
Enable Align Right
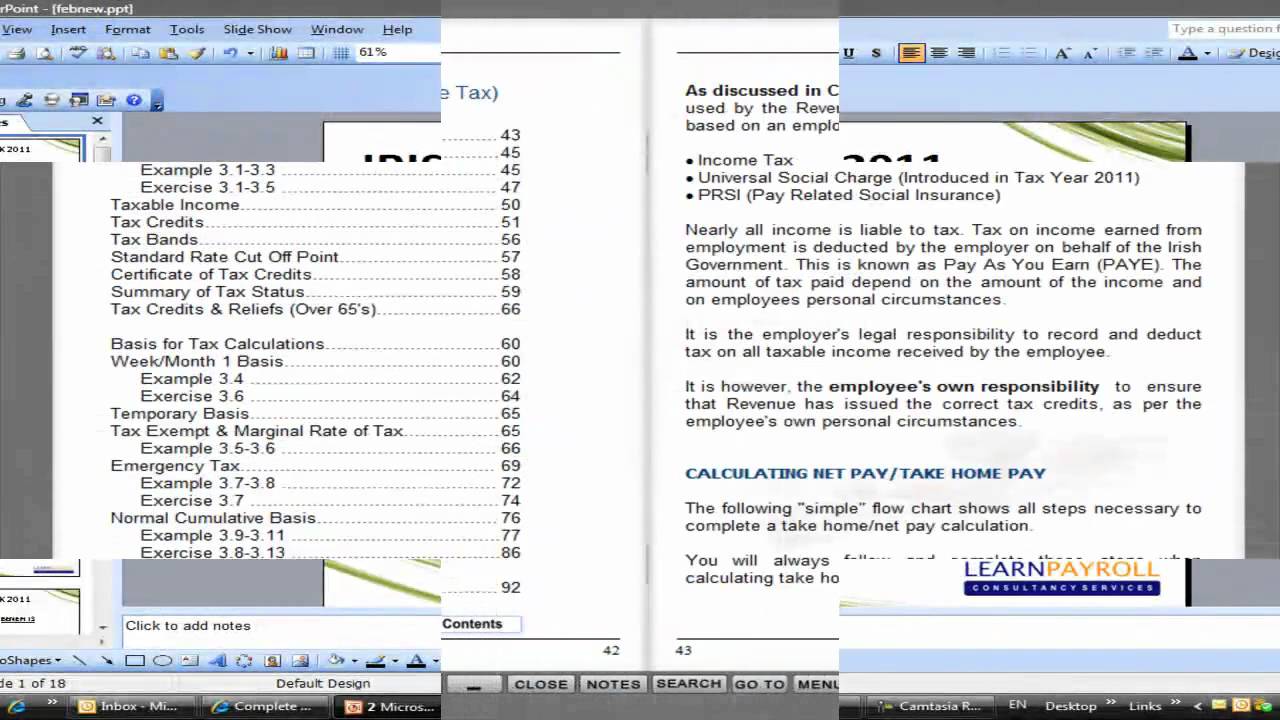point(966,53)
